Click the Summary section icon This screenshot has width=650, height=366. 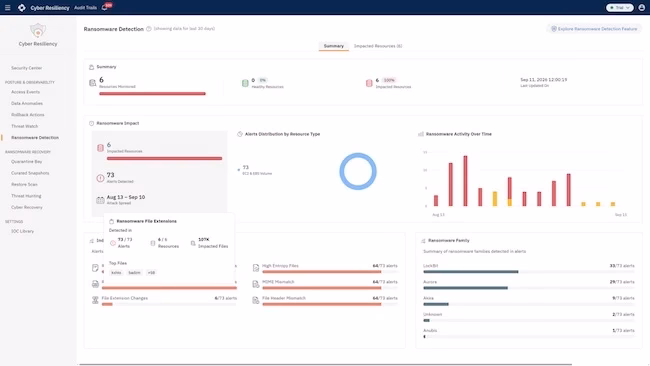pyautogui.click(x=92, y=67)
